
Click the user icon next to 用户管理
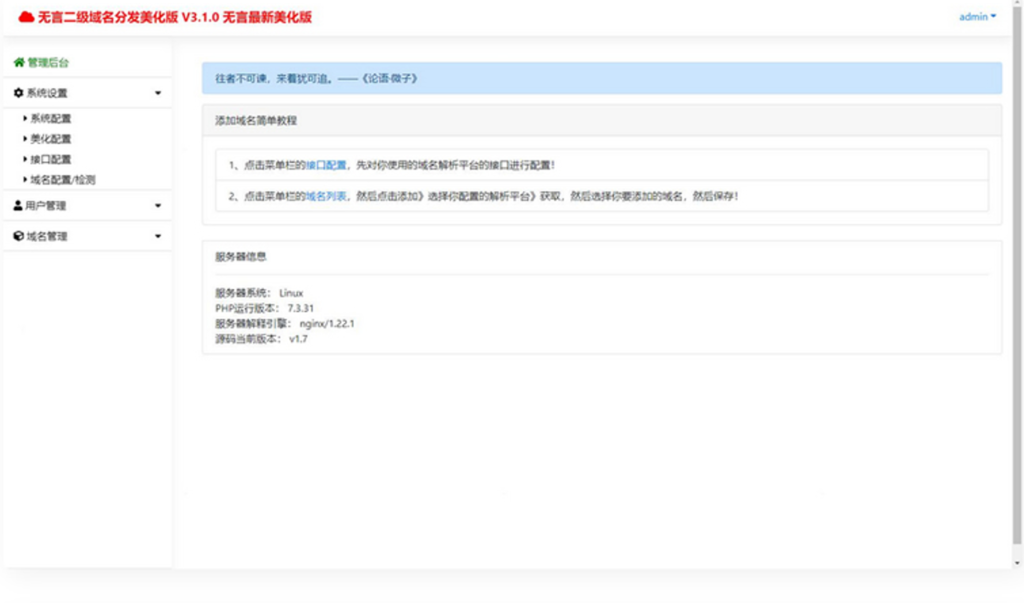[x=16, y=206]
